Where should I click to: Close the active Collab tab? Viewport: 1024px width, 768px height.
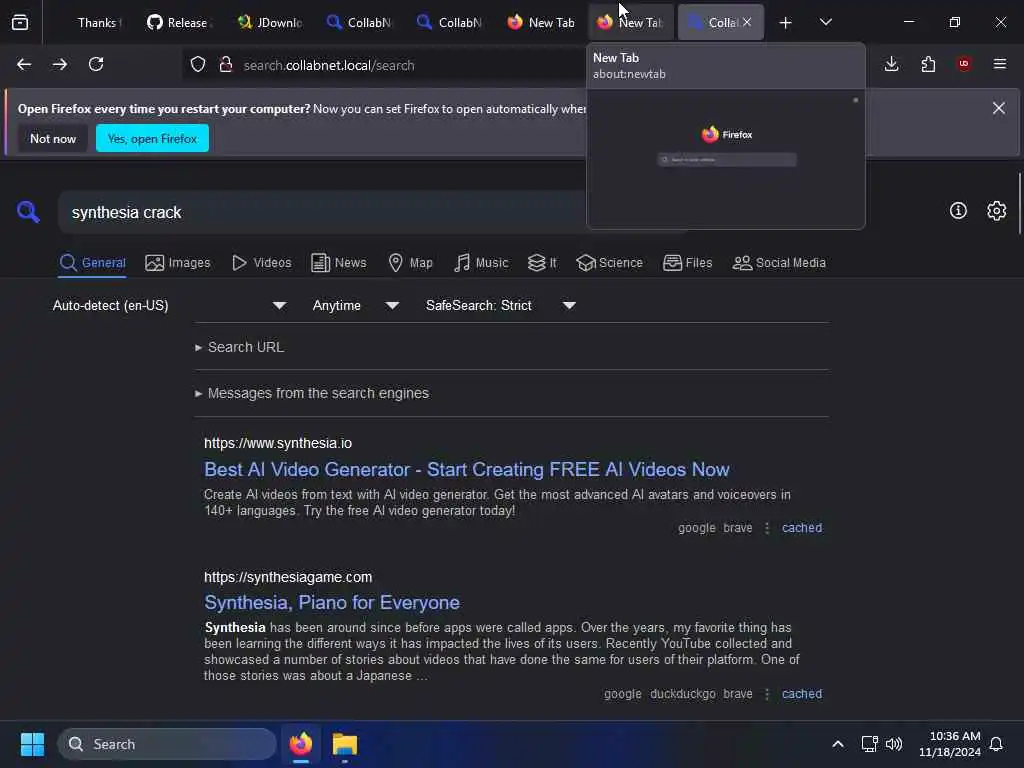[x=747, y=22]
